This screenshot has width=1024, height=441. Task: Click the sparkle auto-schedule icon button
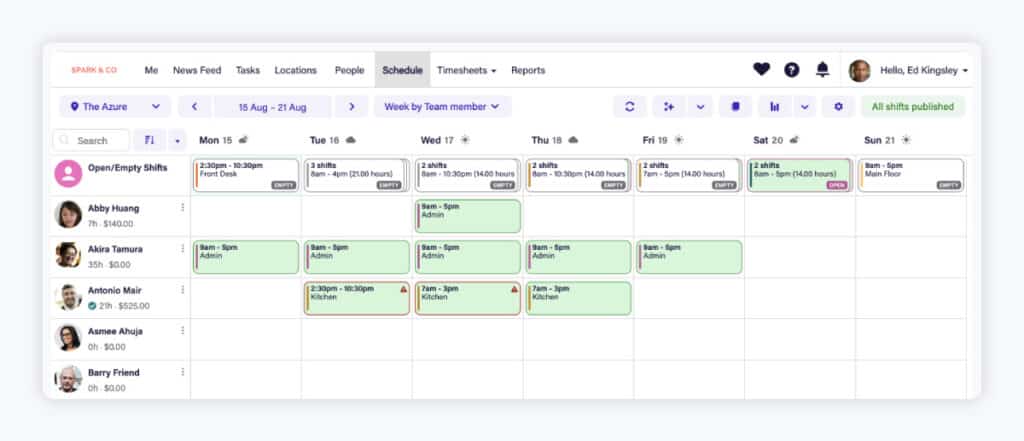669,106
